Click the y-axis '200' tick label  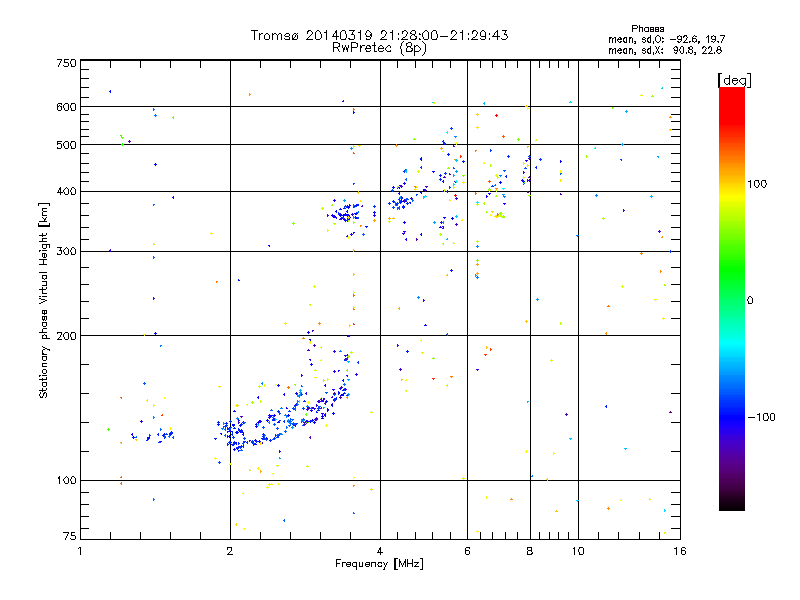pos(66,336)
